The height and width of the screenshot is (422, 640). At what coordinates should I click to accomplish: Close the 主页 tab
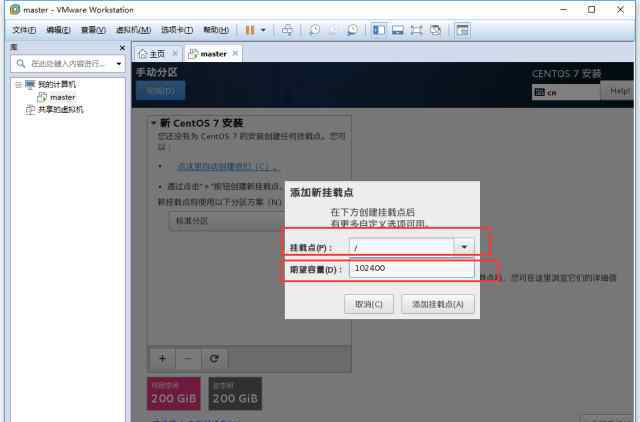coord(175,53)
